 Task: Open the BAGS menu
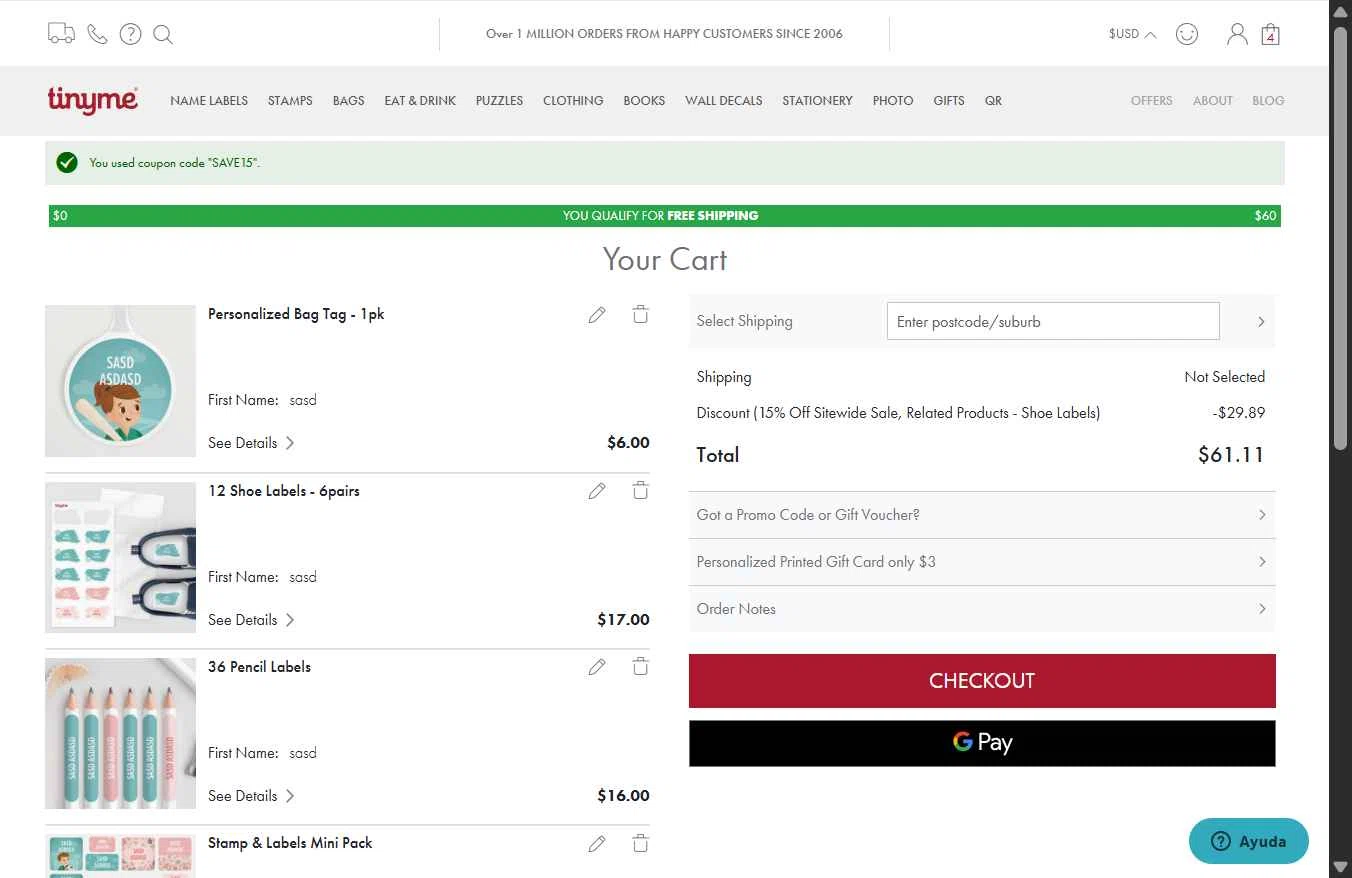(x=348, y=101)
